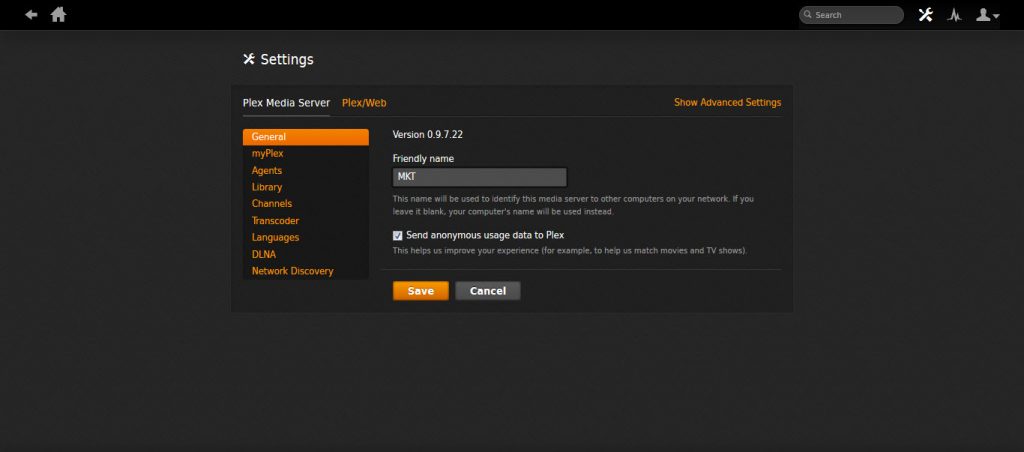Screen dimensions: 1024x452
Task: Click the Friendly name label
Action: (423, 159)
